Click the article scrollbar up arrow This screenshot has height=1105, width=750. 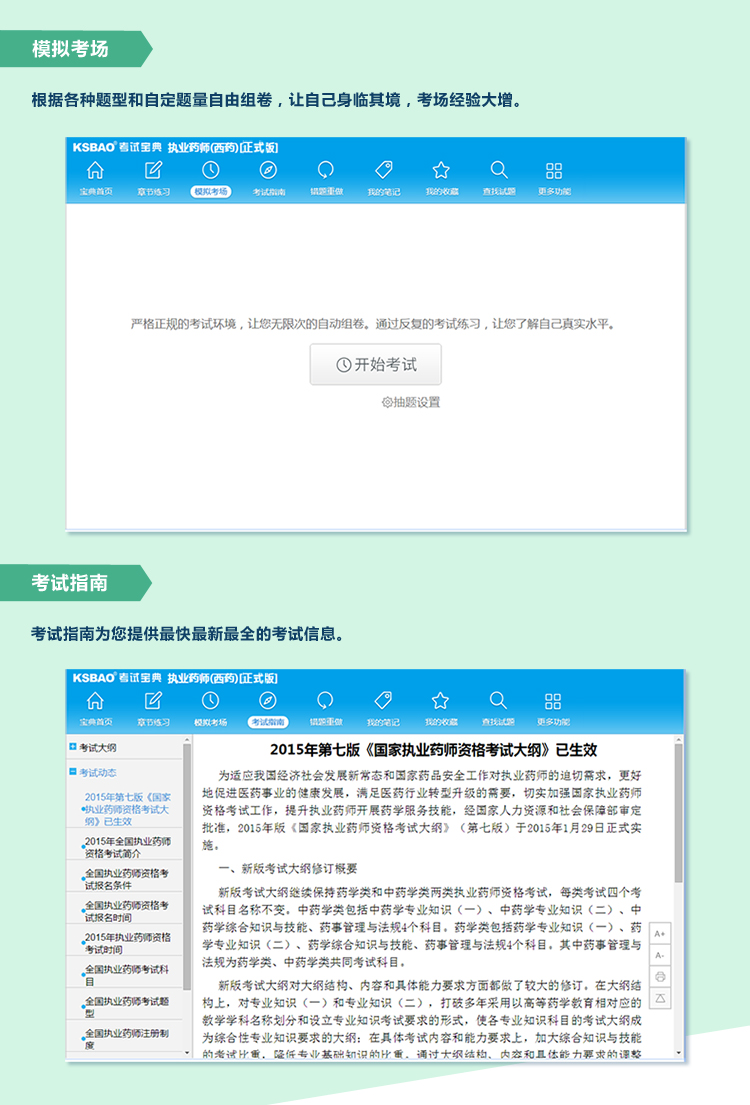(678, 740)
